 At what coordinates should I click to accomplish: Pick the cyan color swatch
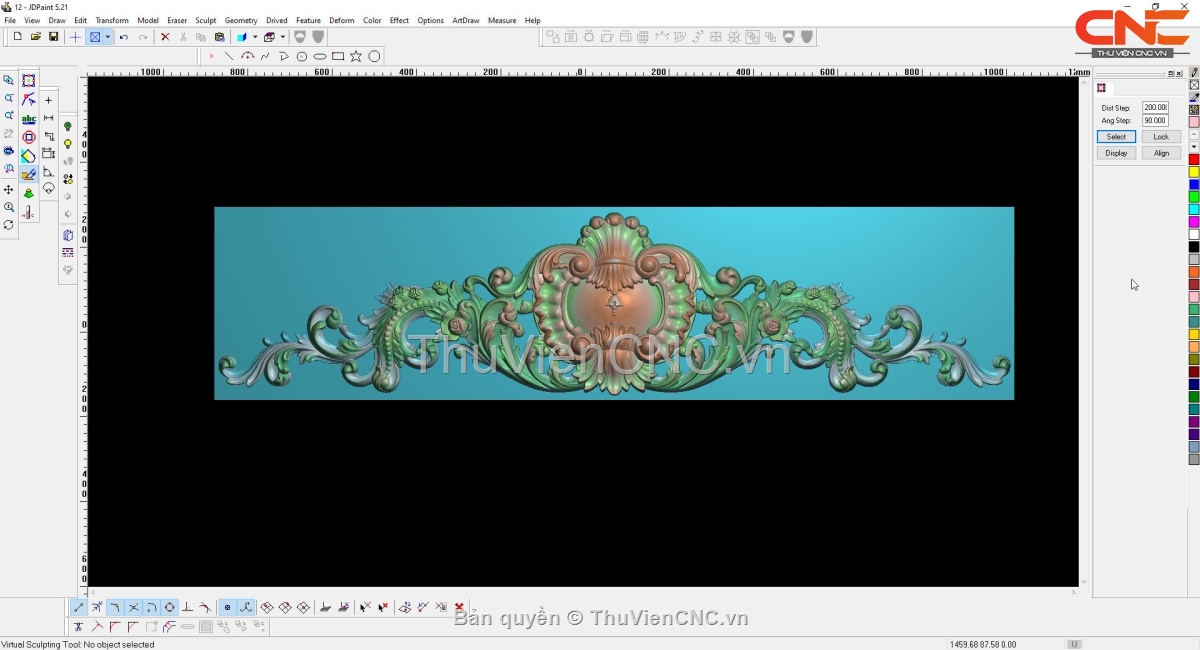point(1194,210)
